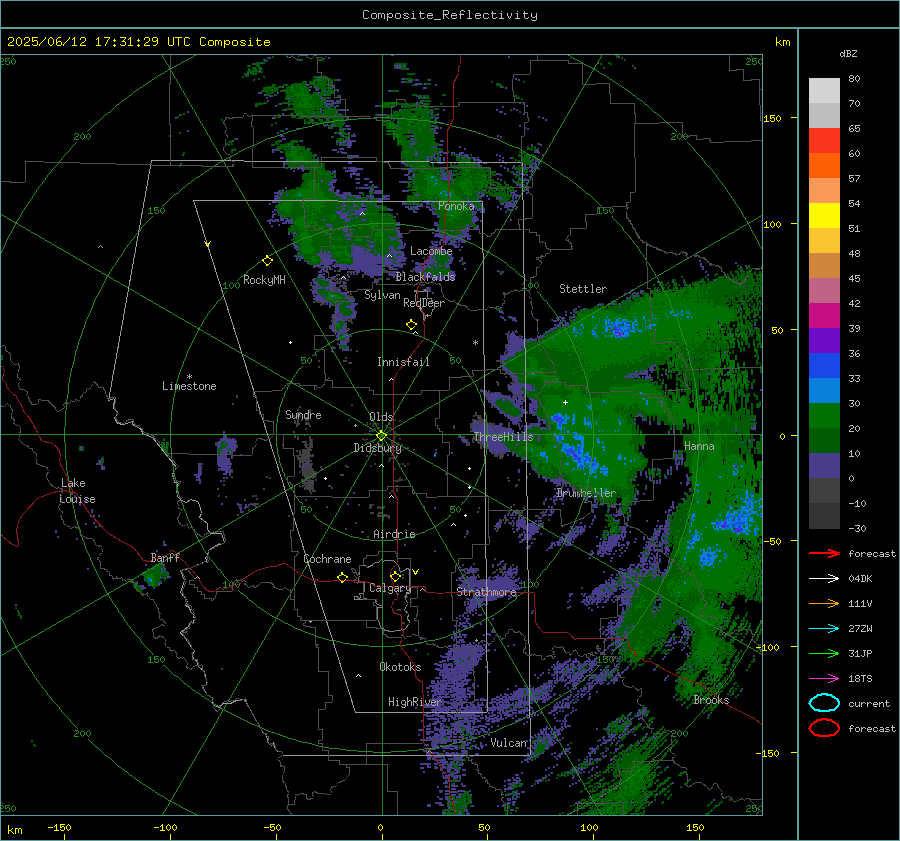Click the -30 value on the dBZ scale
This screenshot has width=900, height=841.
point(857,529)
